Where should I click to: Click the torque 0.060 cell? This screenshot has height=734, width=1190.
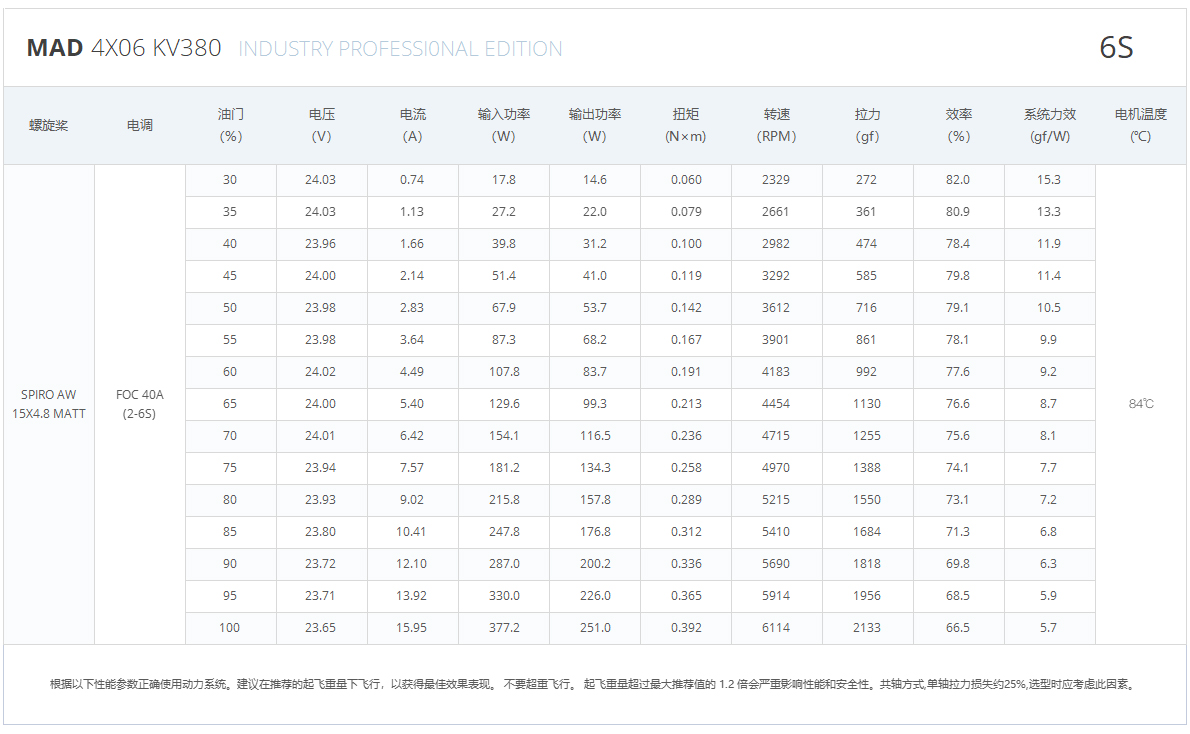686,180
